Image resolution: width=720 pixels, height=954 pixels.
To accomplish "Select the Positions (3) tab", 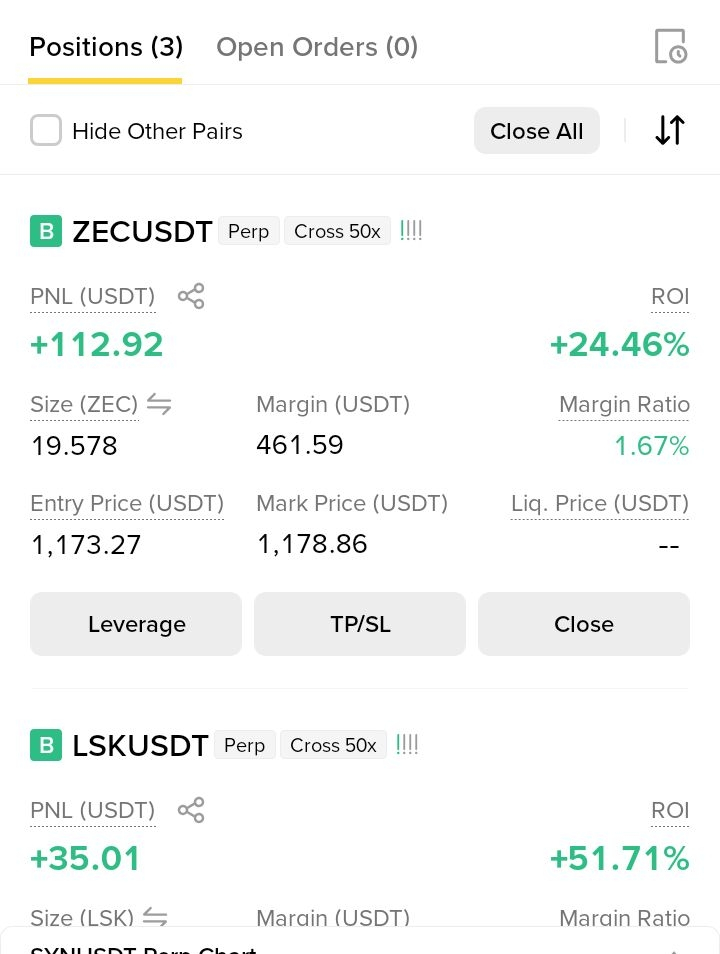I will [x=106, y=47].
